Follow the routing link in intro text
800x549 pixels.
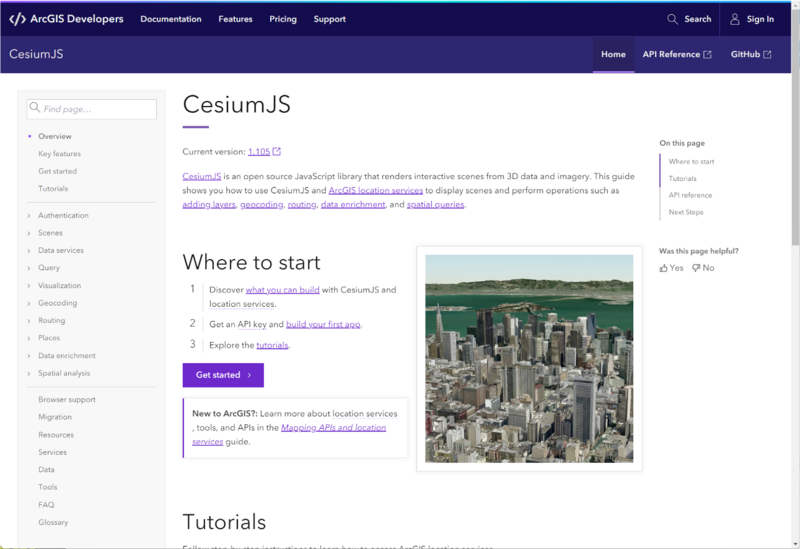pos(302,205)
